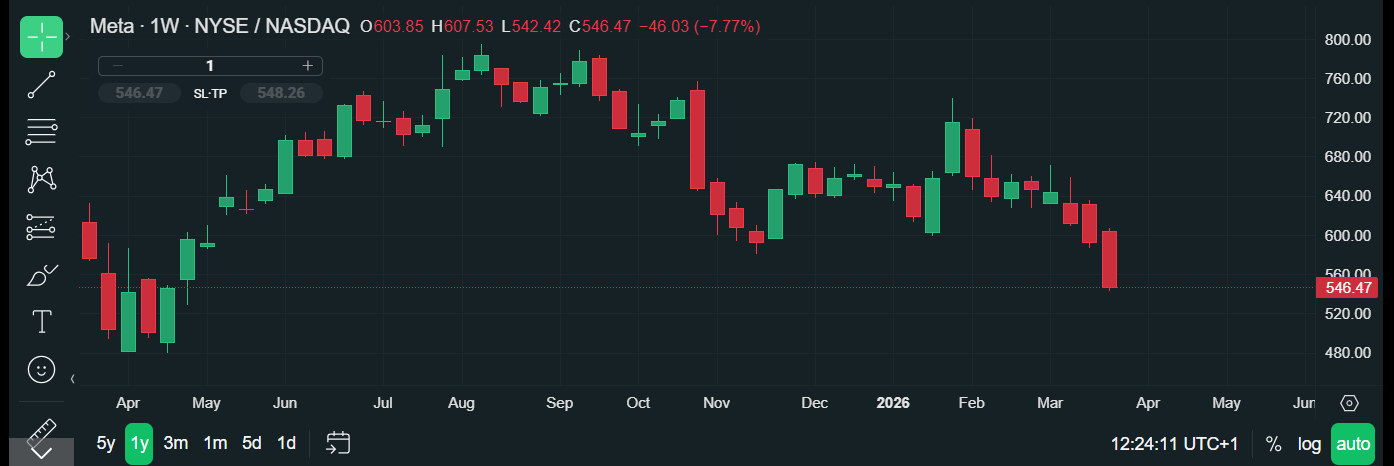Select the brush drawing tool
1394x466 pixels.
tap(41, 274)
